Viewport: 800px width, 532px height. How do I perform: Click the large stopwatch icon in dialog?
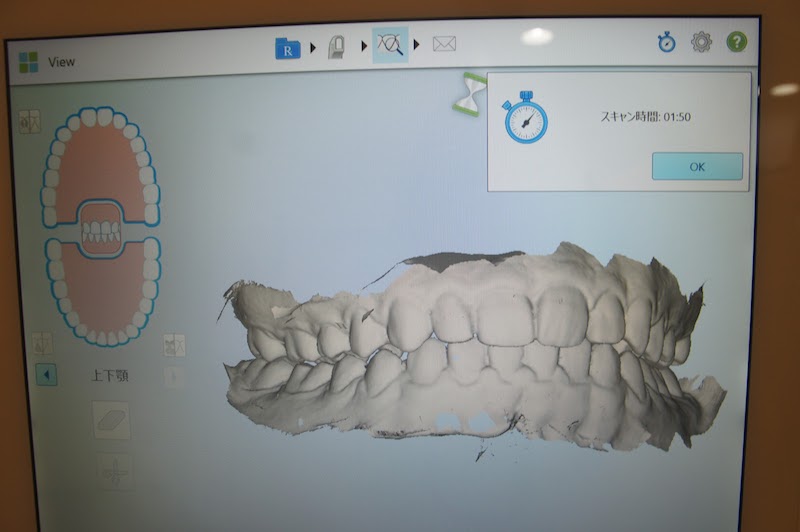526,117
